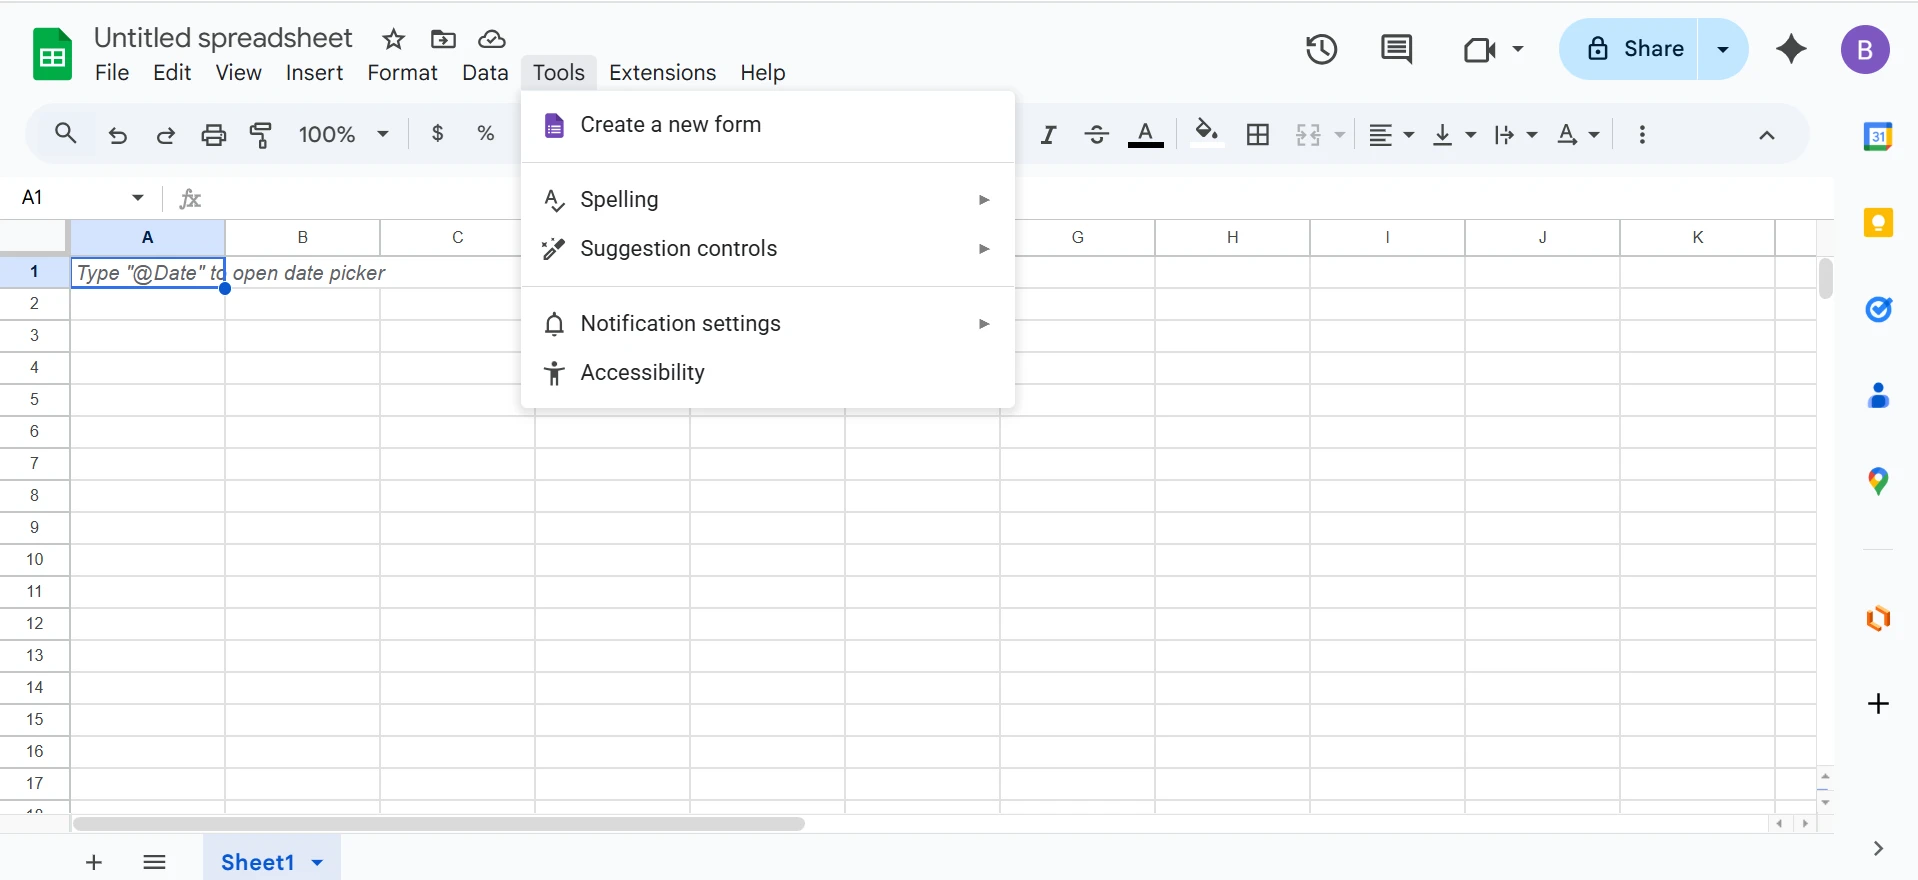Open the comments panel icon
Viewport: 1918px width, 880px height.
(1396, 49)
